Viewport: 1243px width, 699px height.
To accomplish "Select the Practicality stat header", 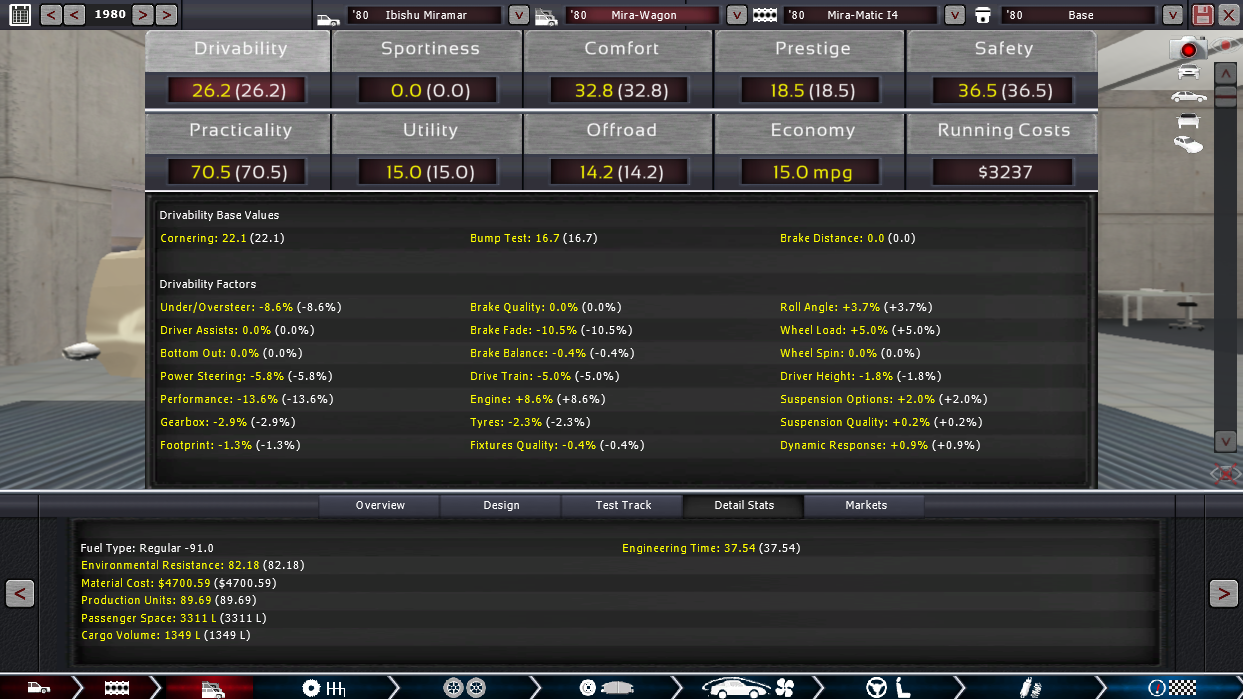I will click(239, 131).
